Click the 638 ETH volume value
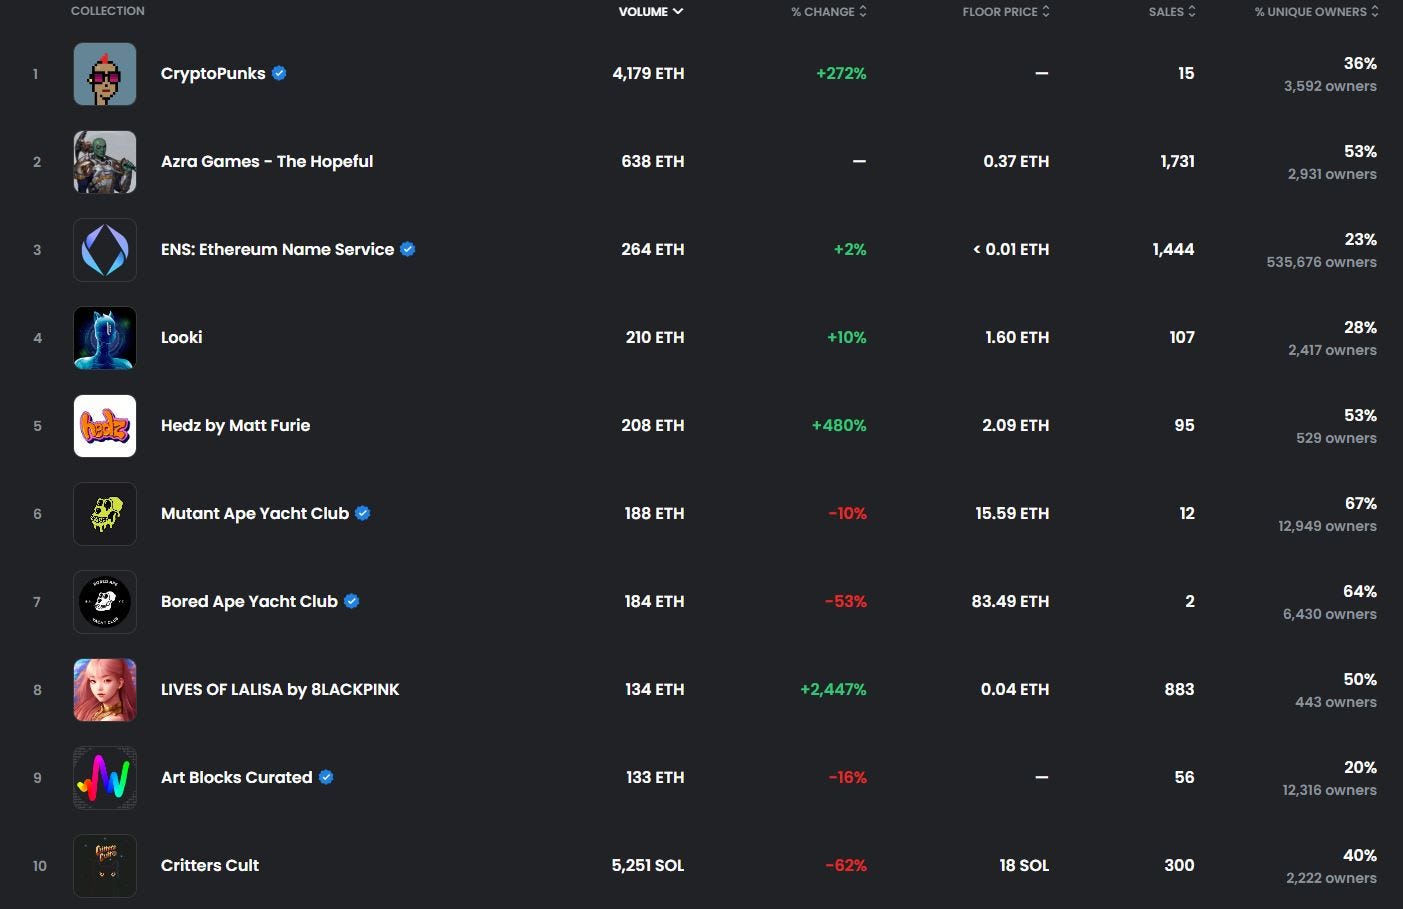 click(x=653, y=161)
